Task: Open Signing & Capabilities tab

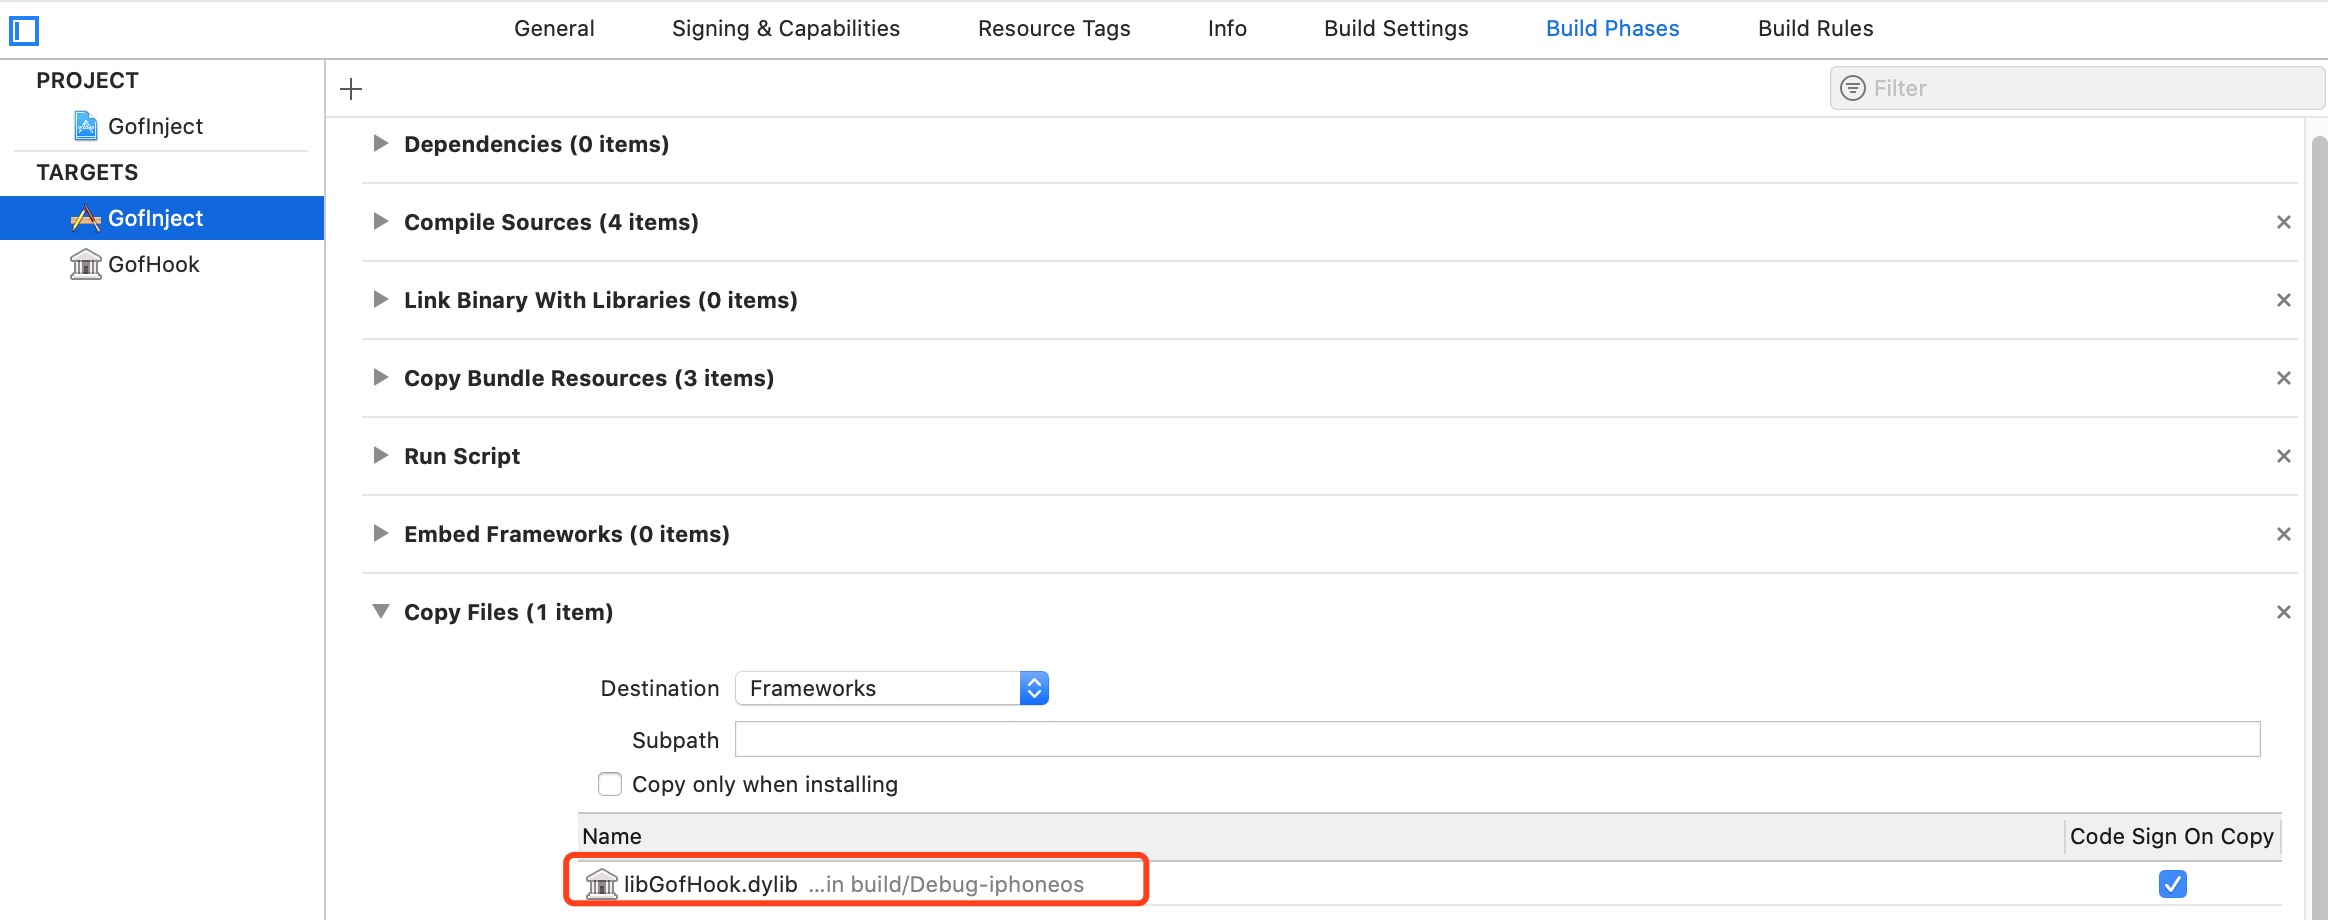Action: coord(786,29)
